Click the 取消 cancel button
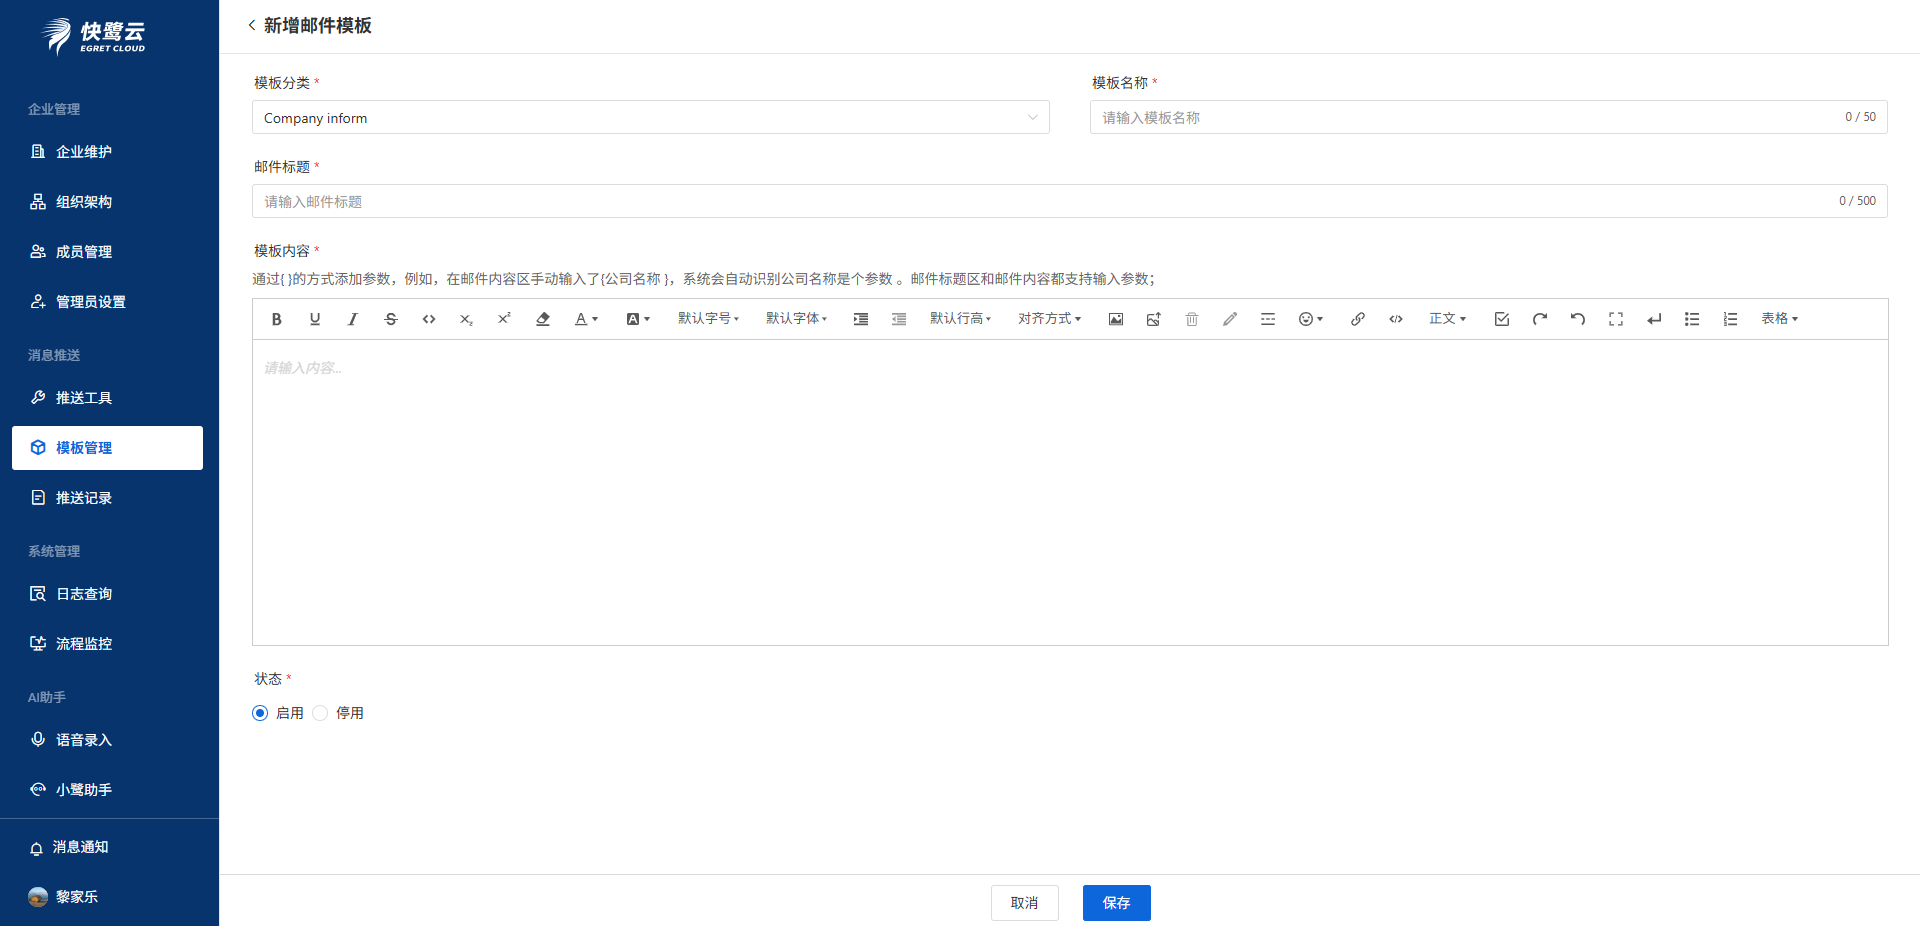This screenshot has width=1920, height=926. click(x=1024, y=903)
